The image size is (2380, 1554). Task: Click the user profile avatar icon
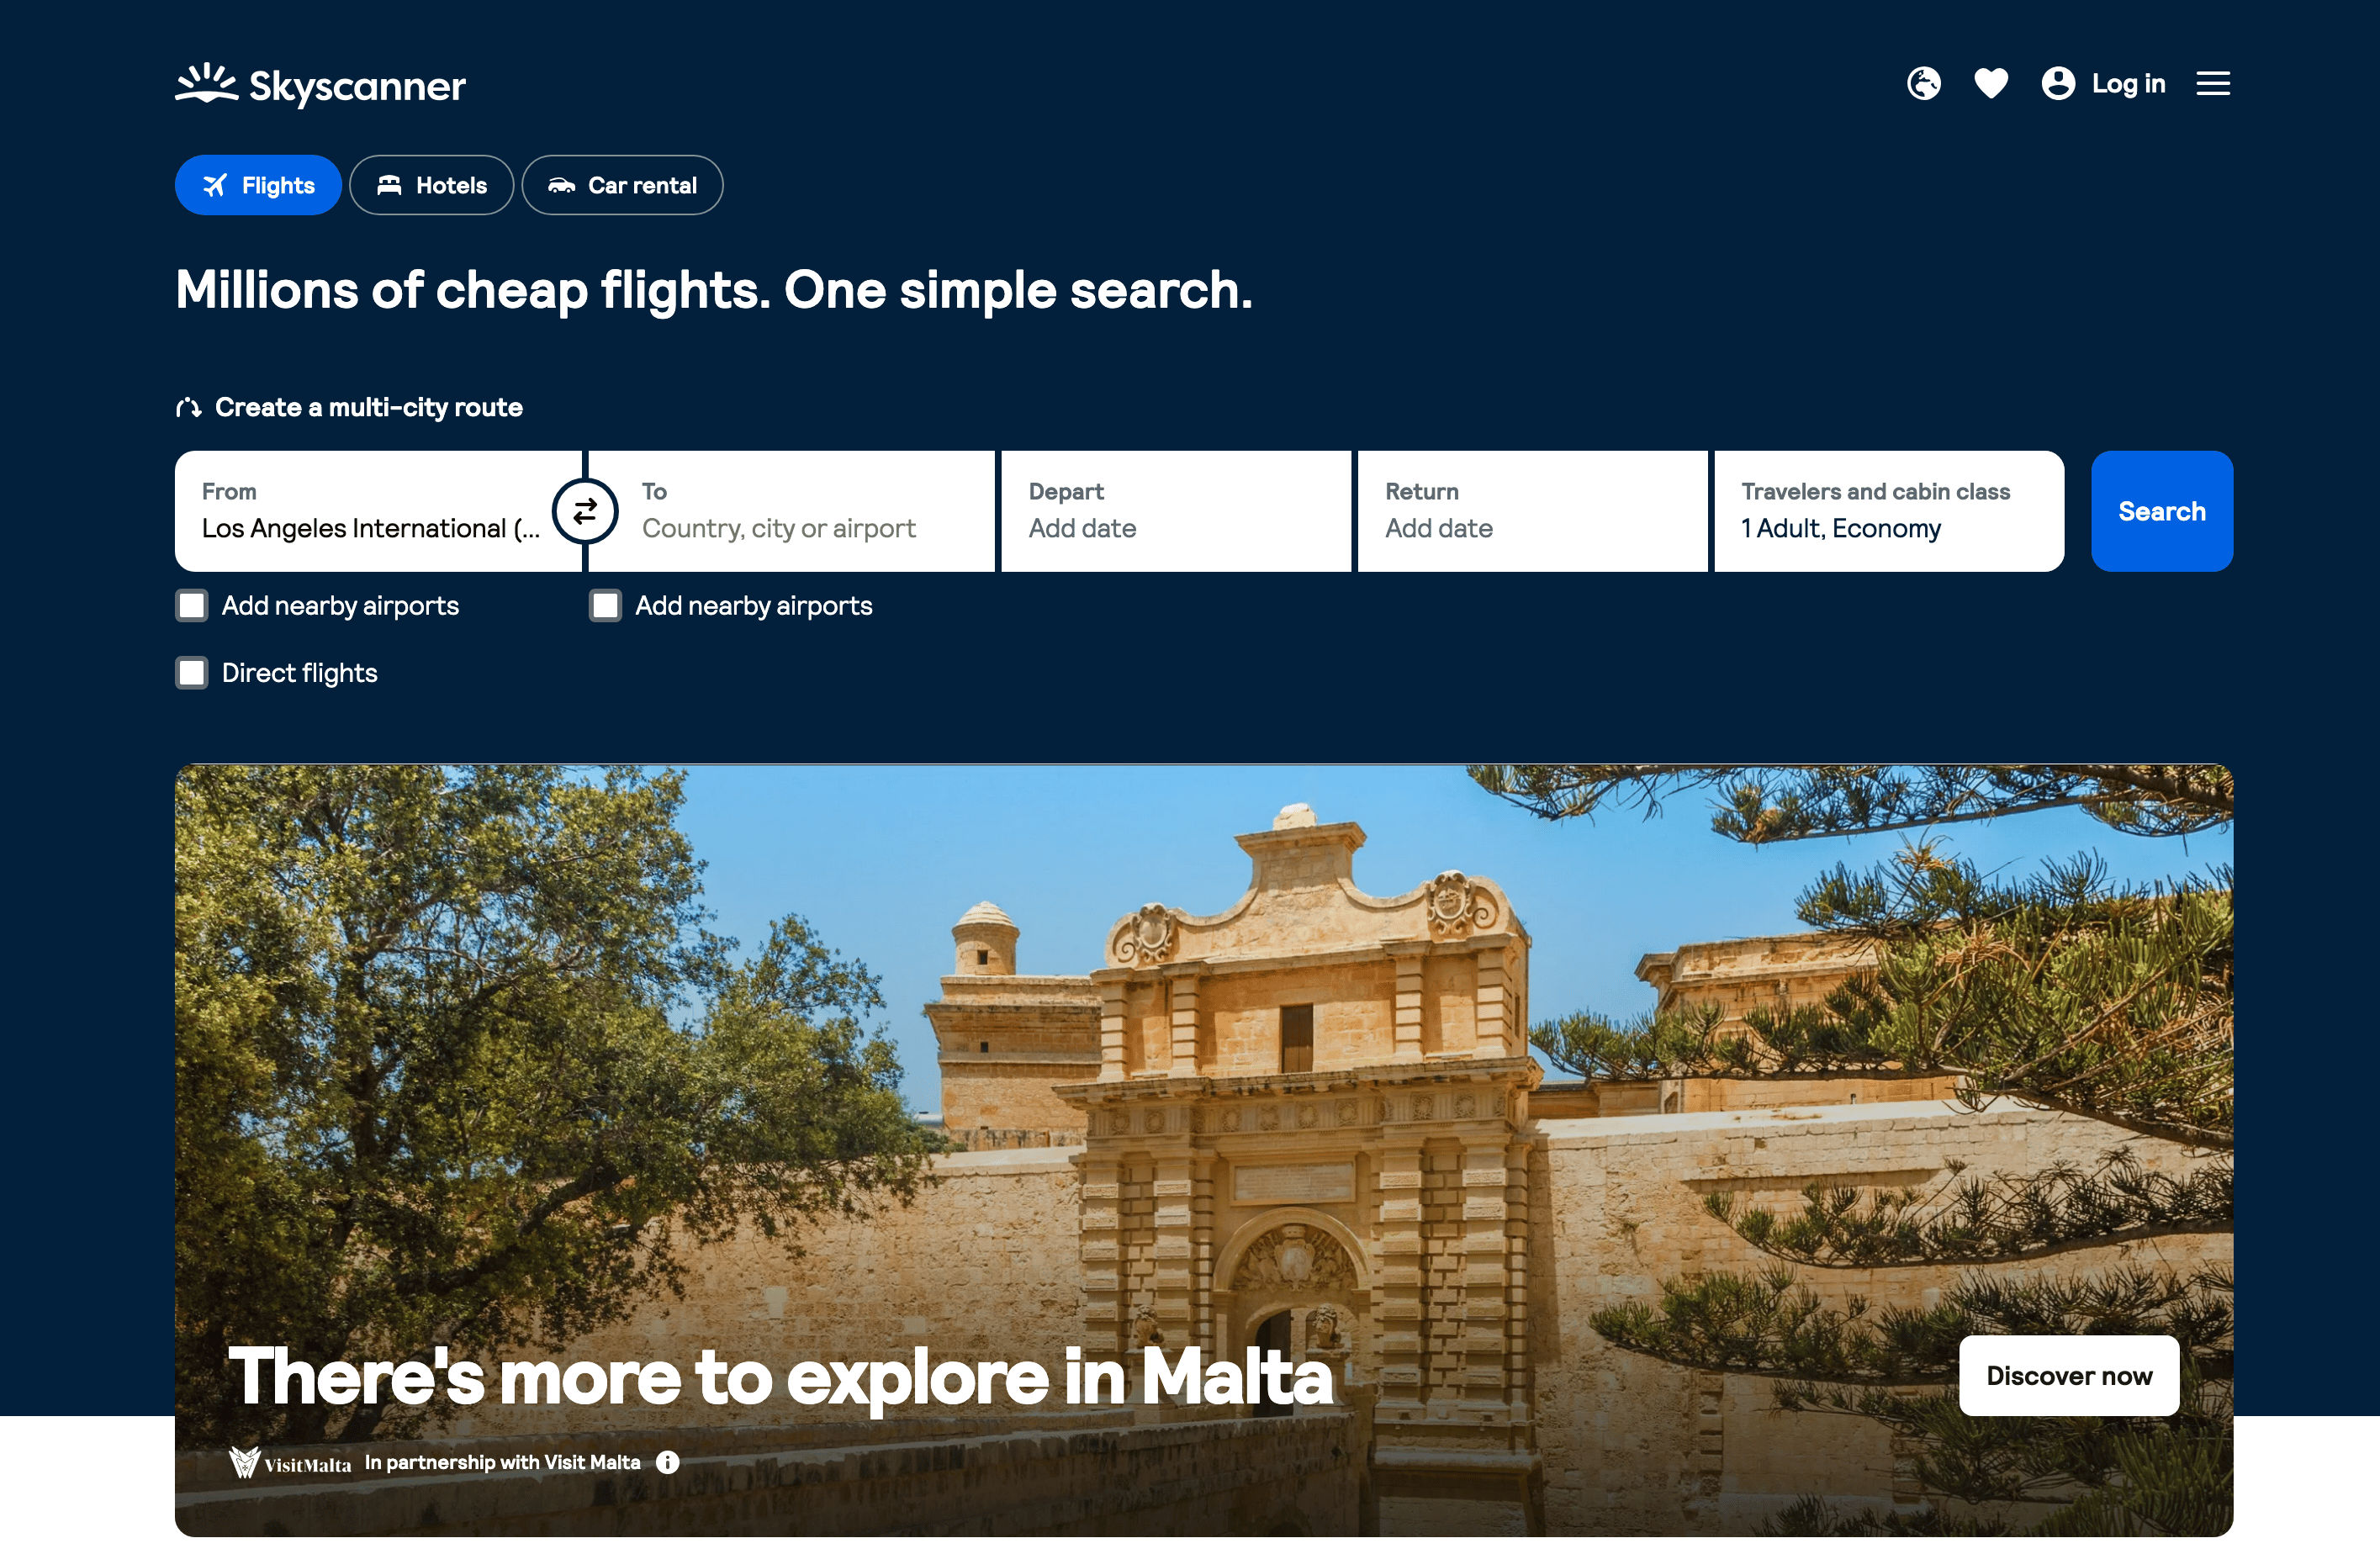tap(2058, 84)
